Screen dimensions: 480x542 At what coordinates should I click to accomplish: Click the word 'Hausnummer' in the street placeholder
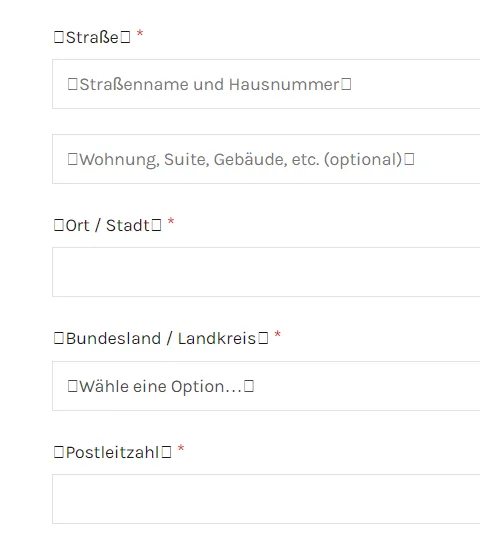click(284, 85)
